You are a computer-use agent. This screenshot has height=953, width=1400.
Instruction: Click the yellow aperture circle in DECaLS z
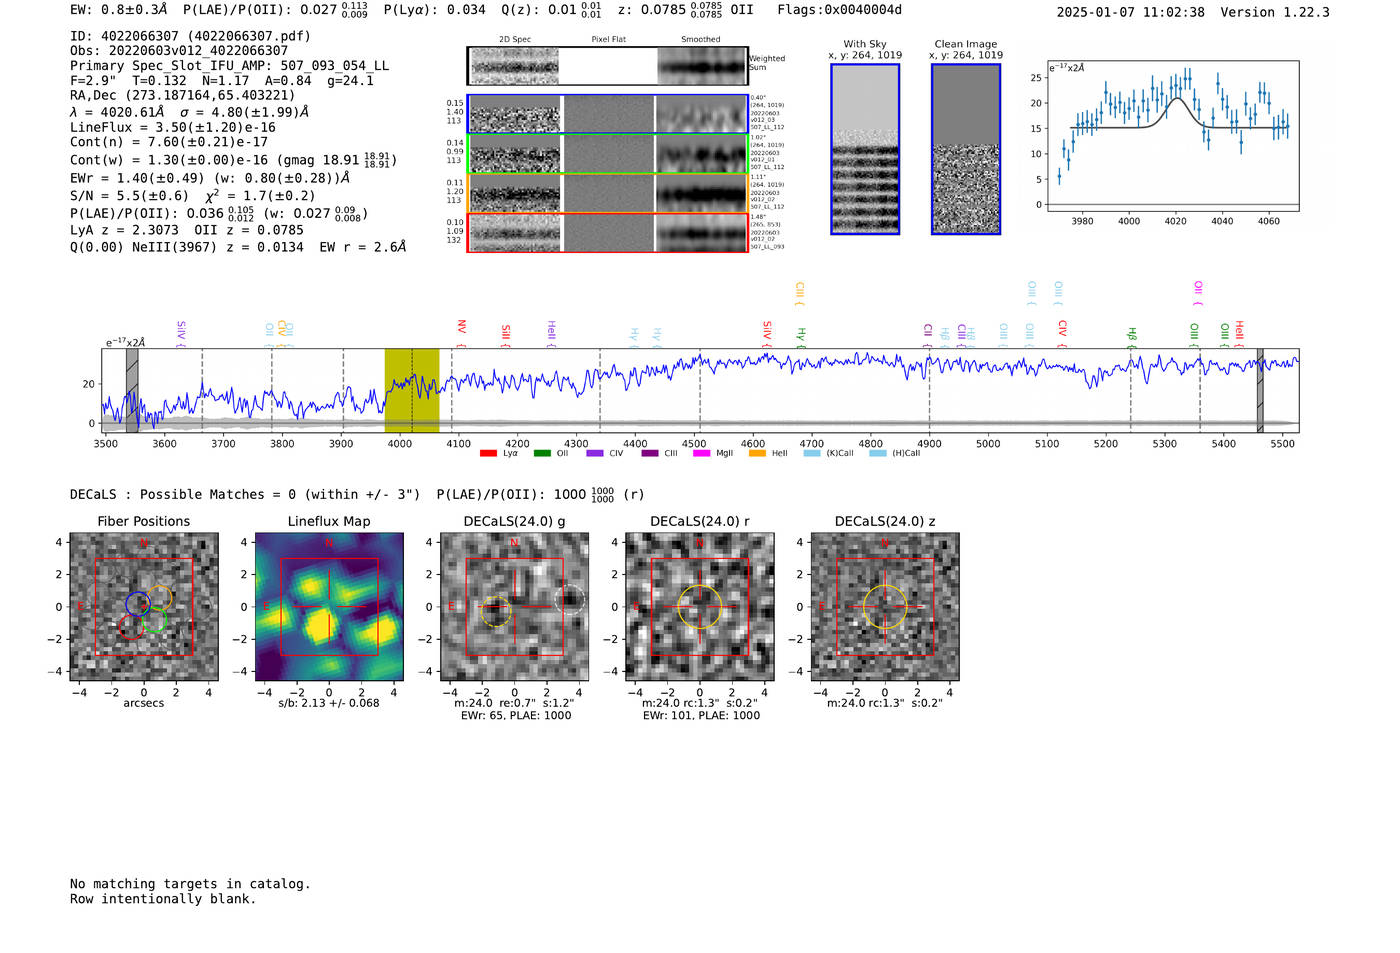click(x=885, y=607)
